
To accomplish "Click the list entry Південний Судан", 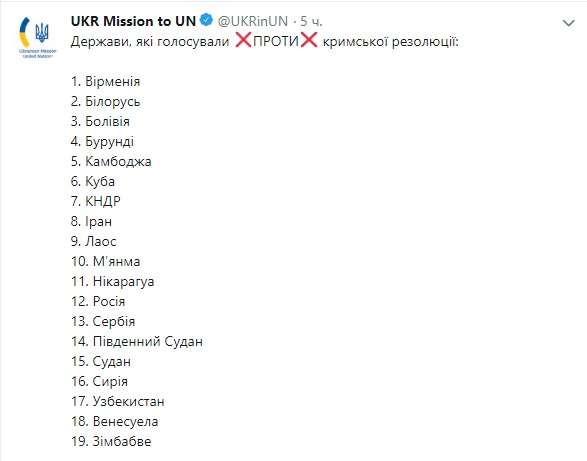I will pos(137,342).
